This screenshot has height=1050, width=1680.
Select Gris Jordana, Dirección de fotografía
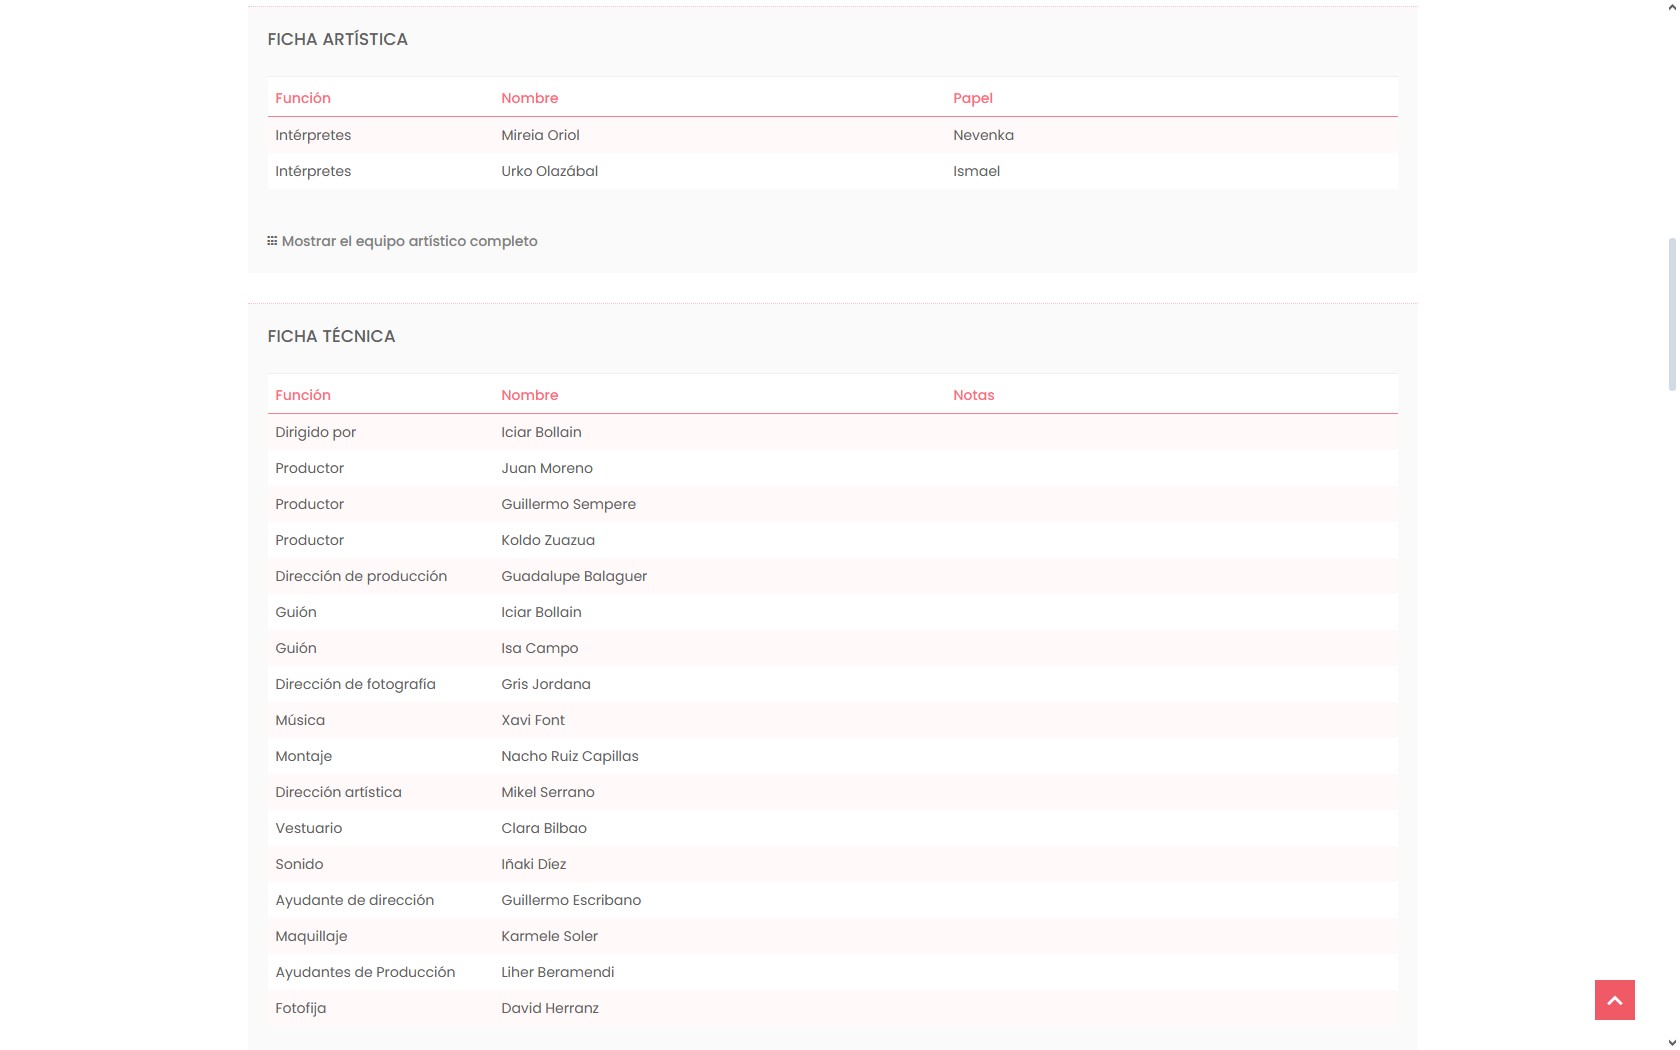coord(545,684)
